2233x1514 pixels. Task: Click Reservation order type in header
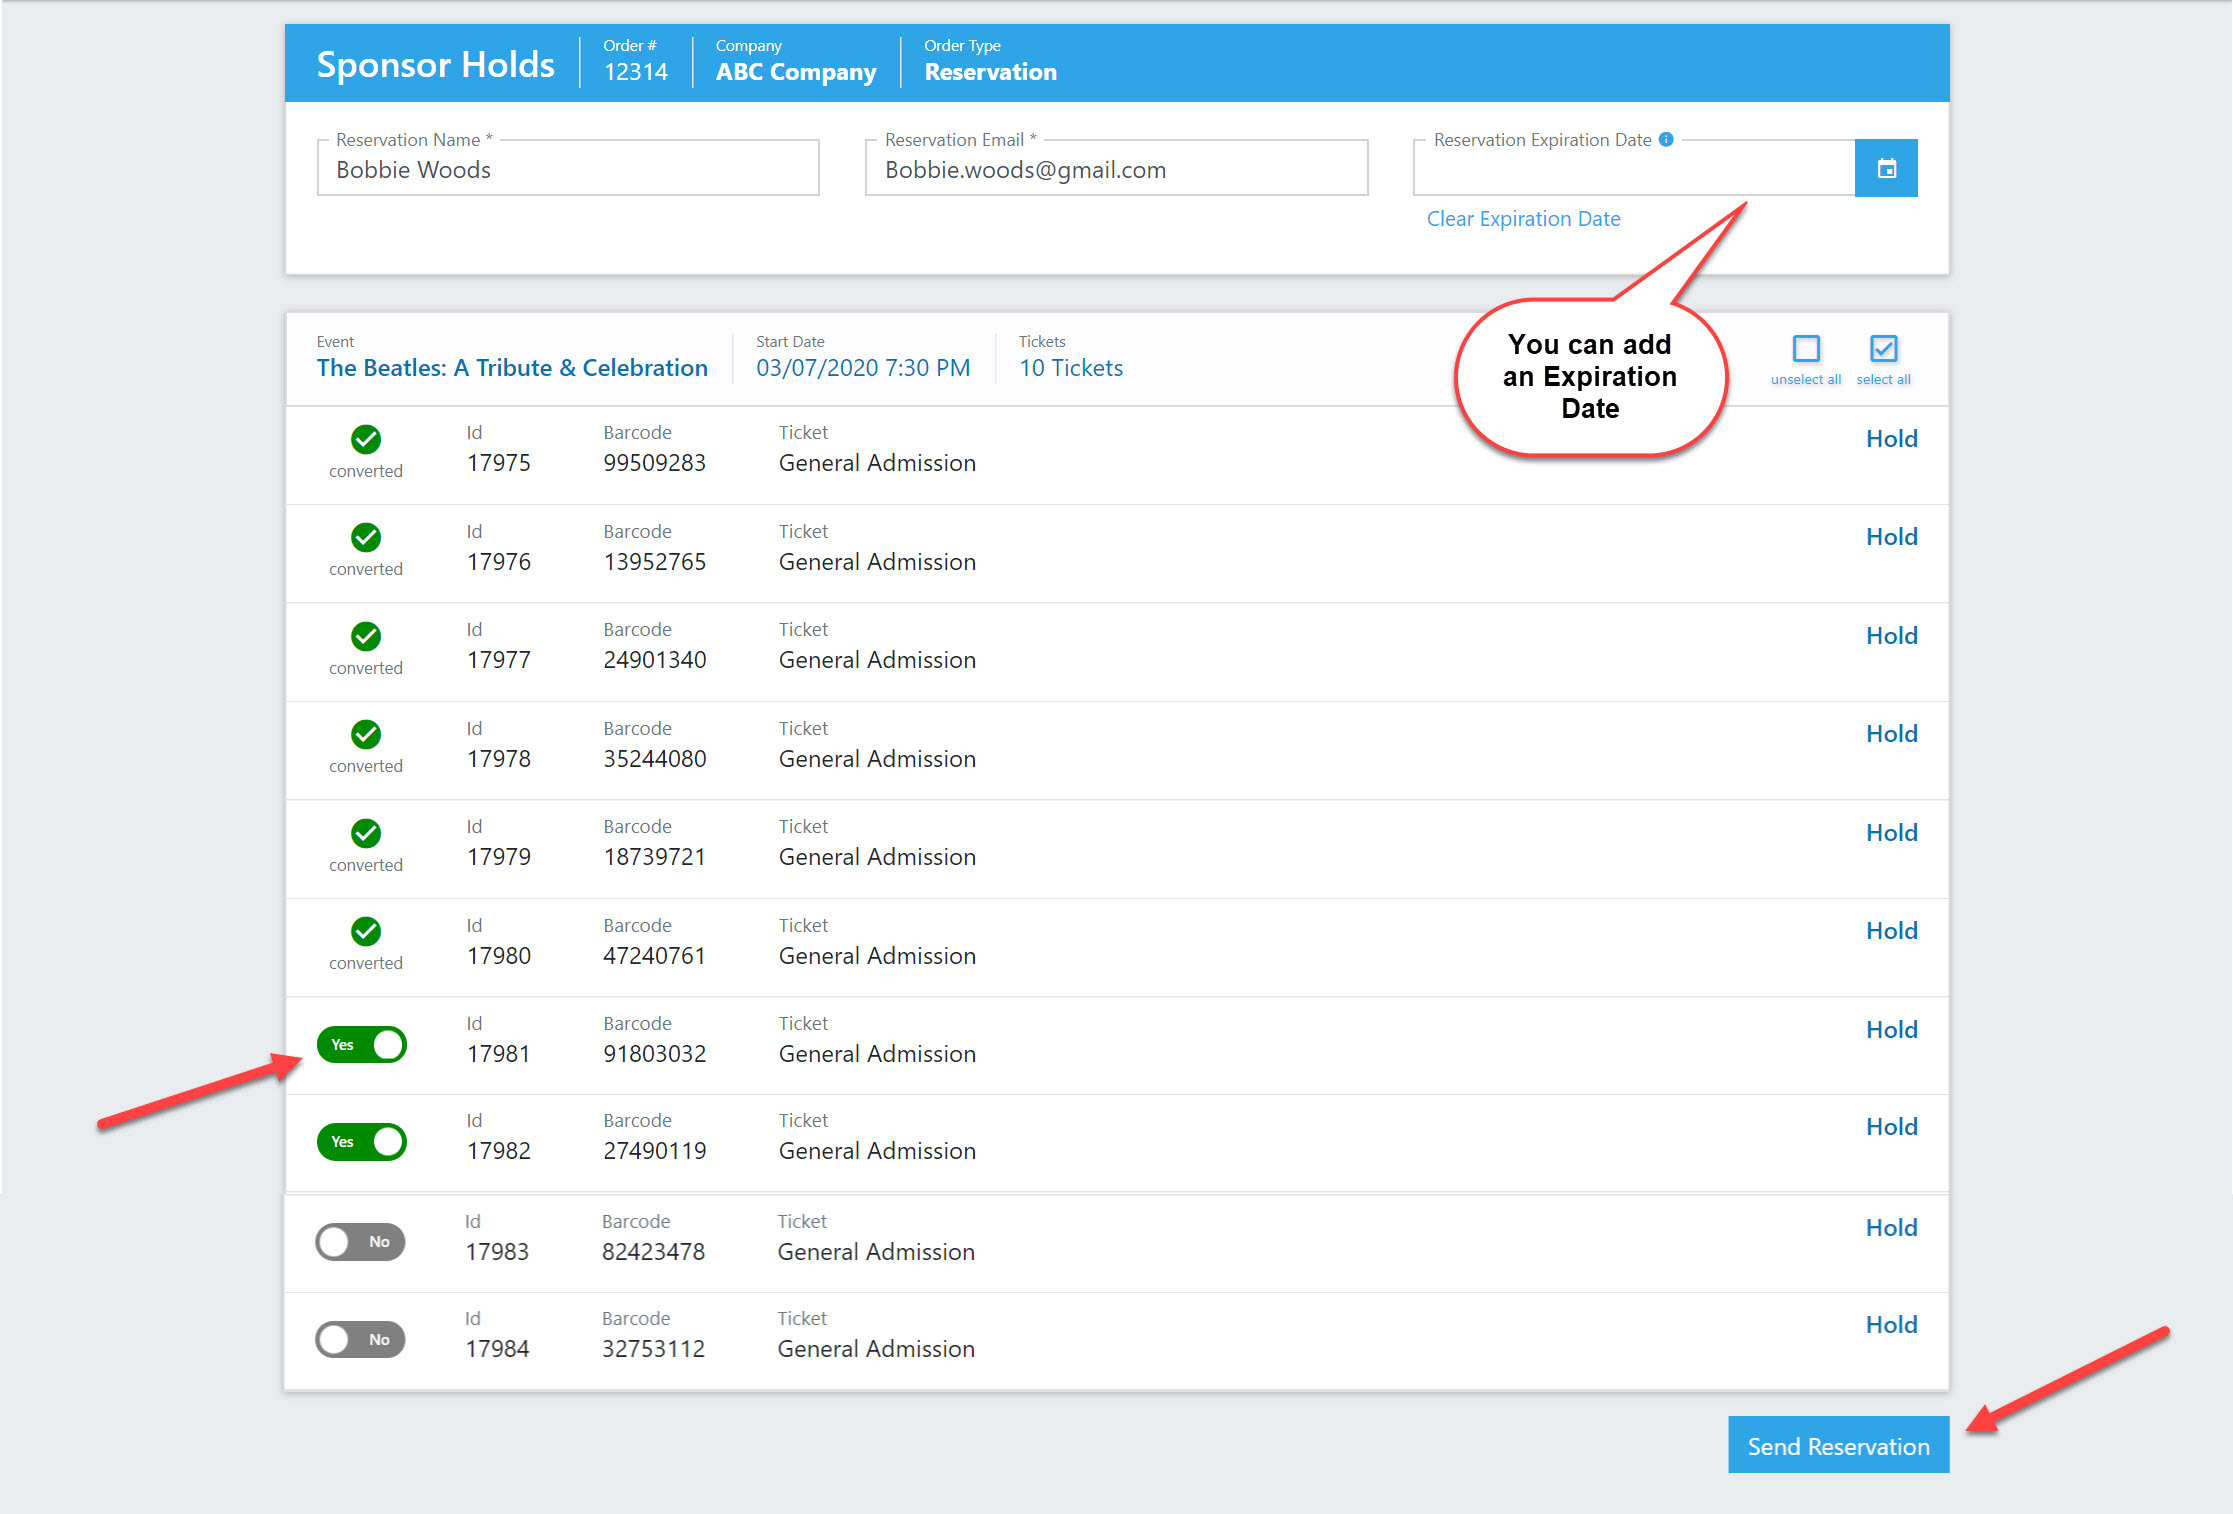(990, 72)
